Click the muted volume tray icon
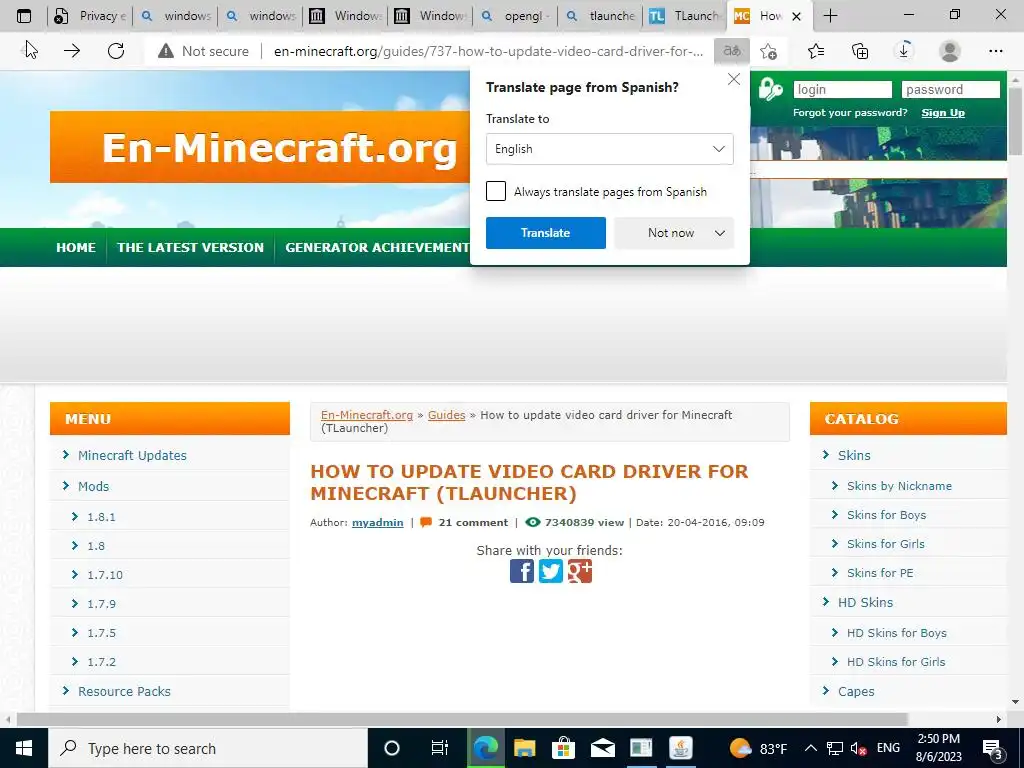 [x=858, y=748]
